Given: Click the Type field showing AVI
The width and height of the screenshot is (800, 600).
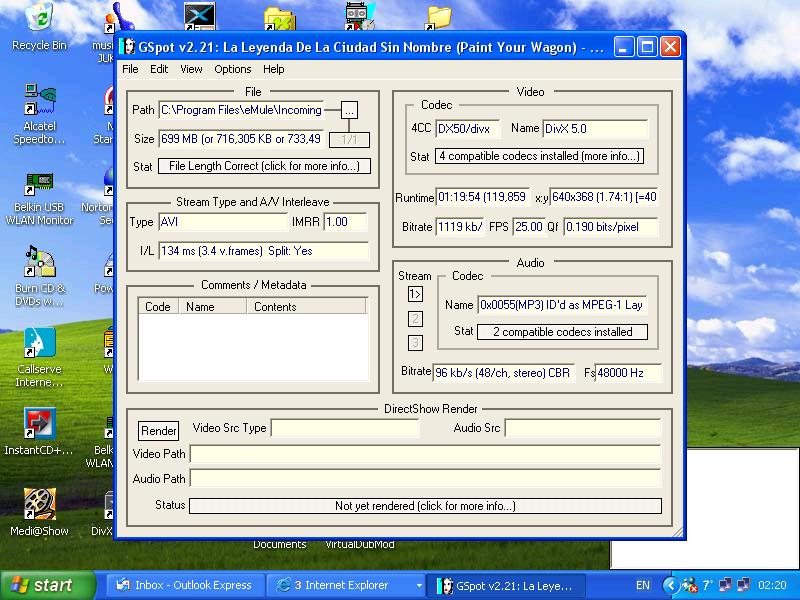Looking at the screenshot, I should coord(223,222).
